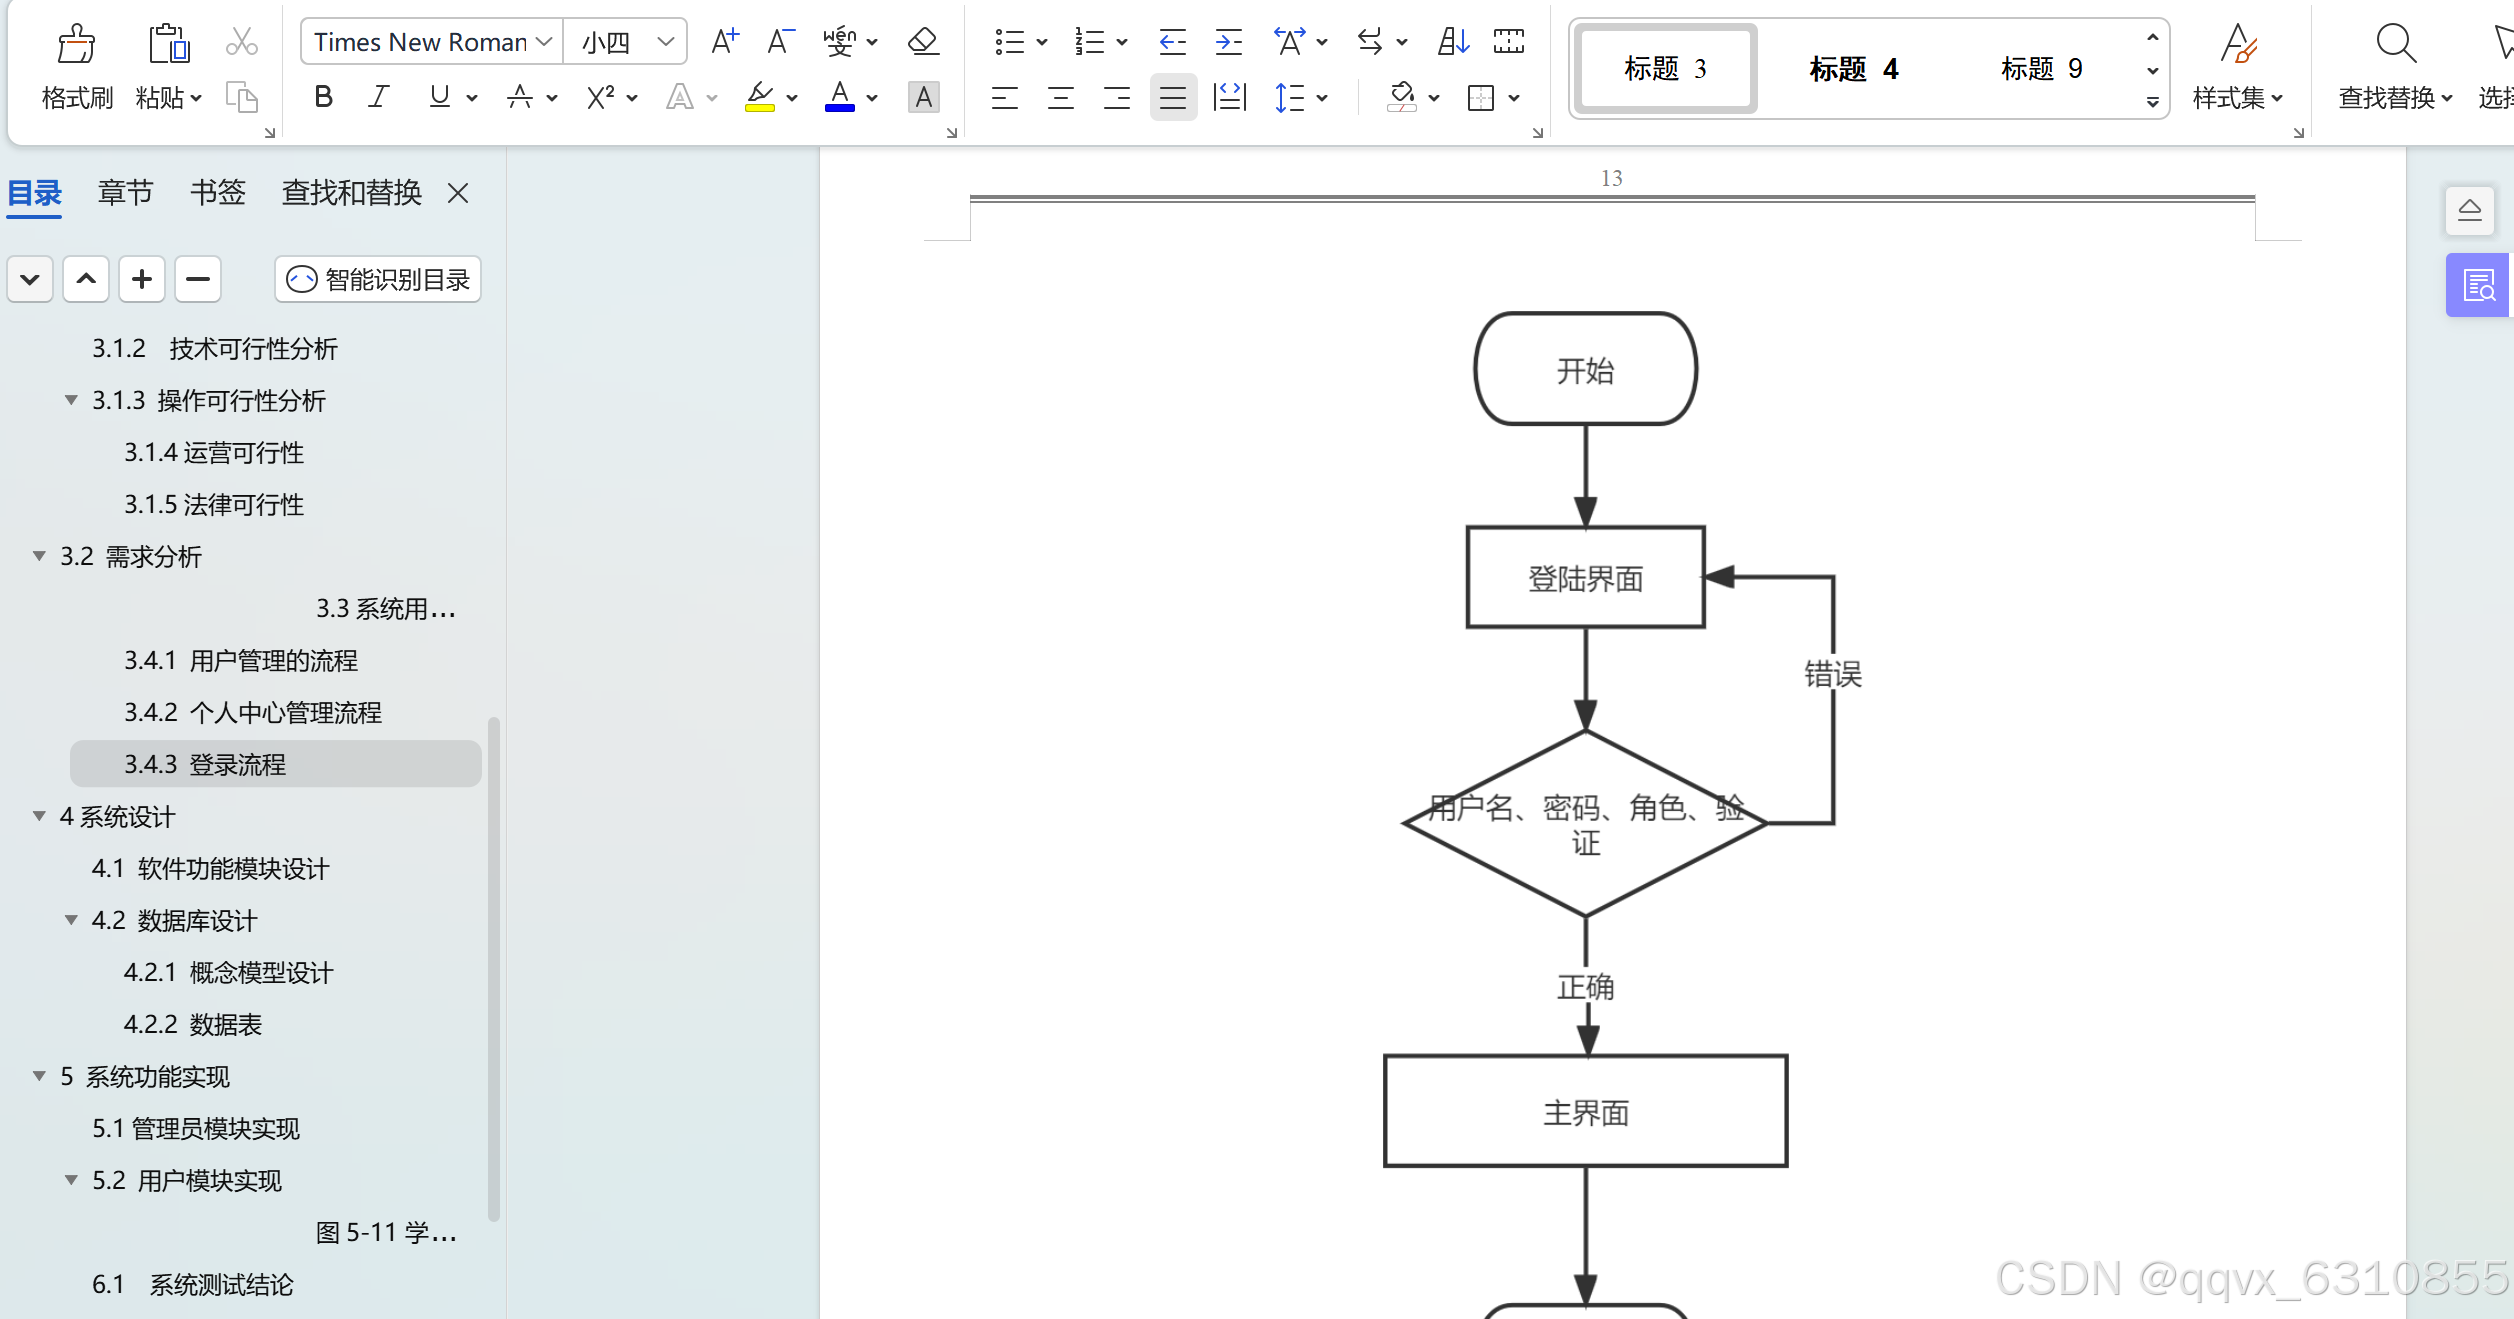
Task: Click the Style Set (样式集) icon
Action: coord(2238,45)
